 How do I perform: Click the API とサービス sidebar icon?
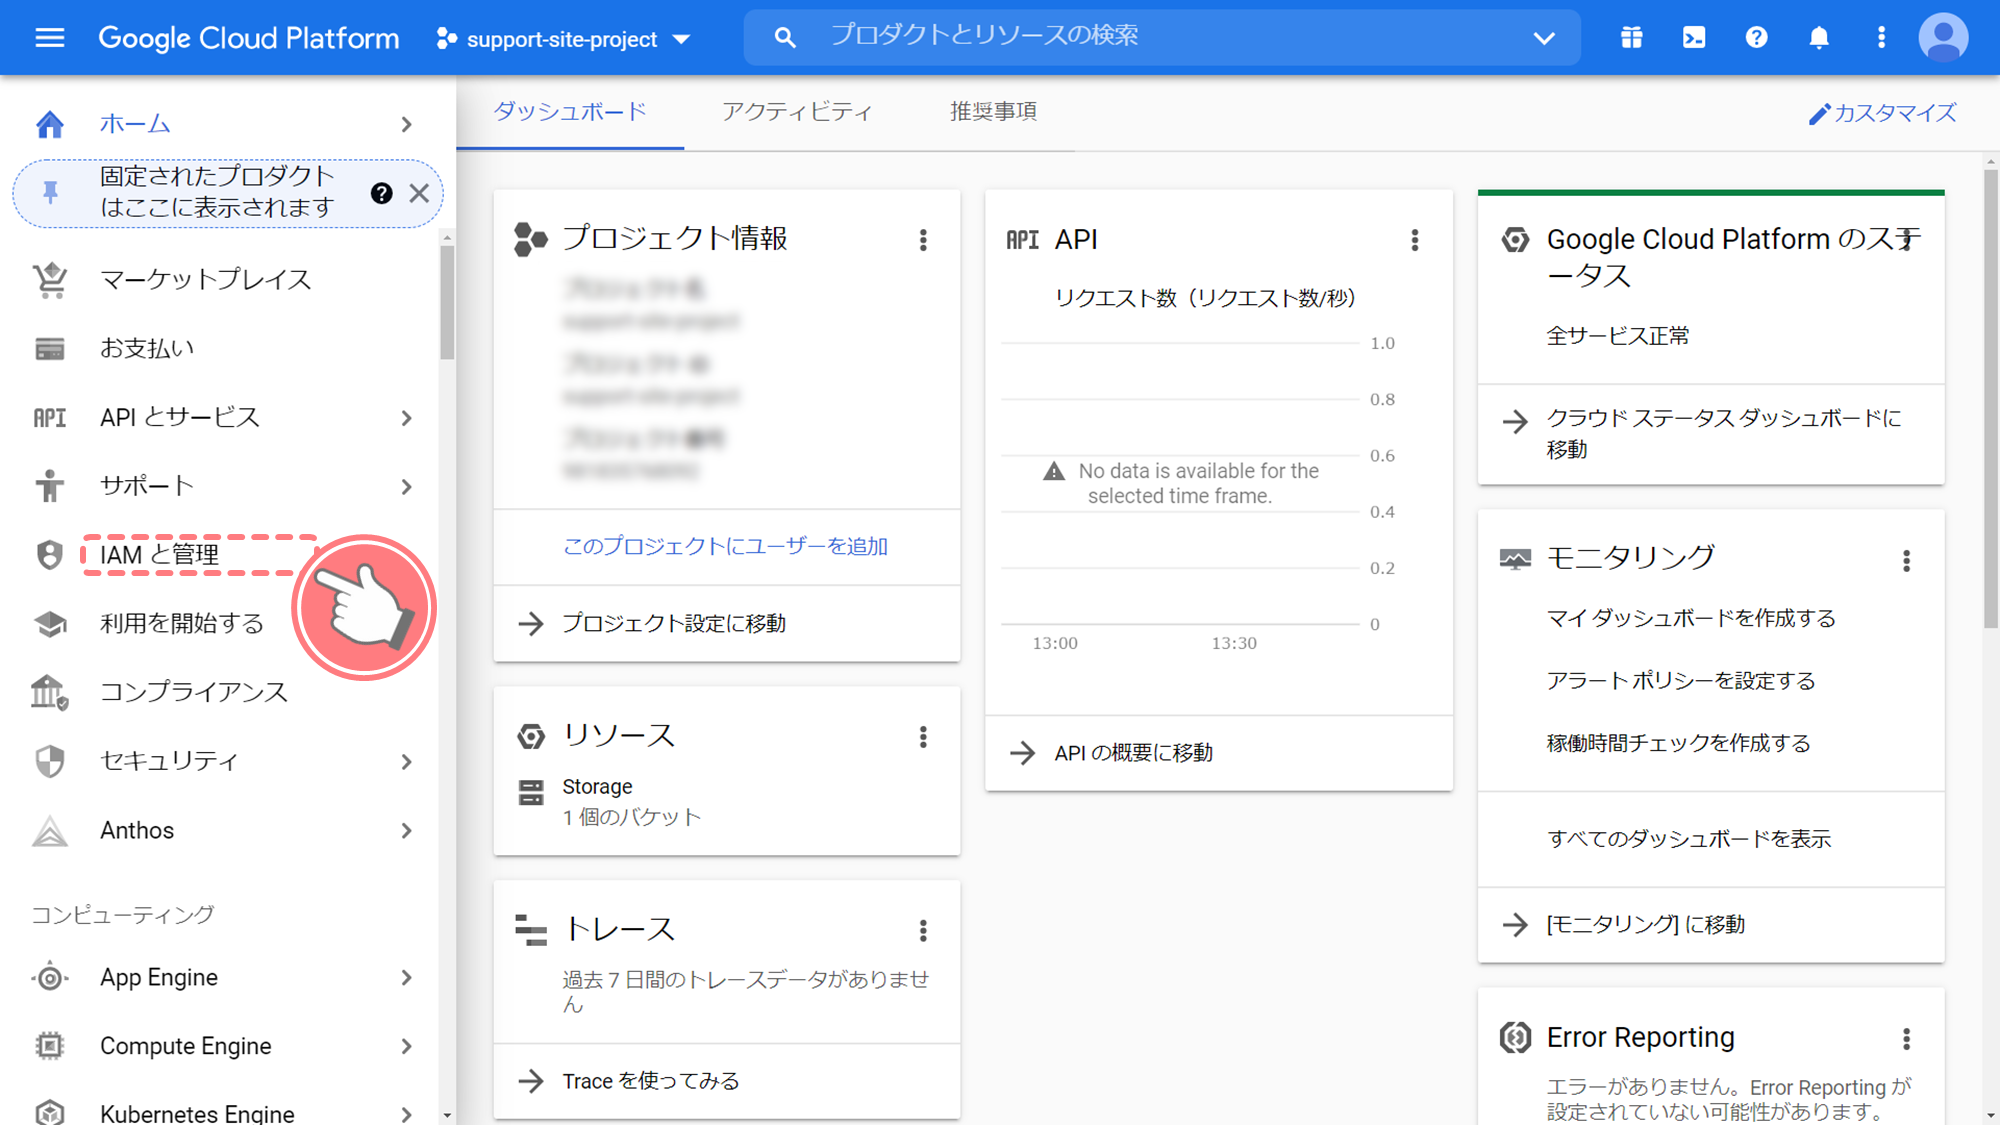coord(49,418)
